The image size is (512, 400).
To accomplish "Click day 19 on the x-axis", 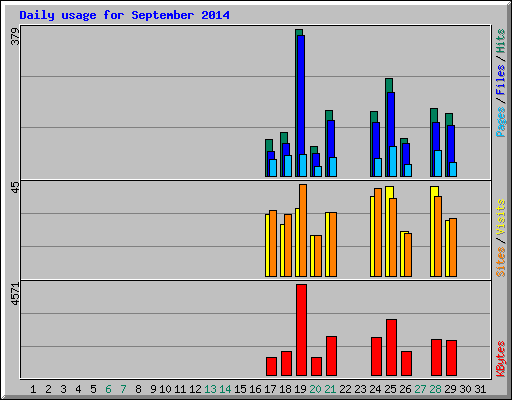I will [300, 389].
